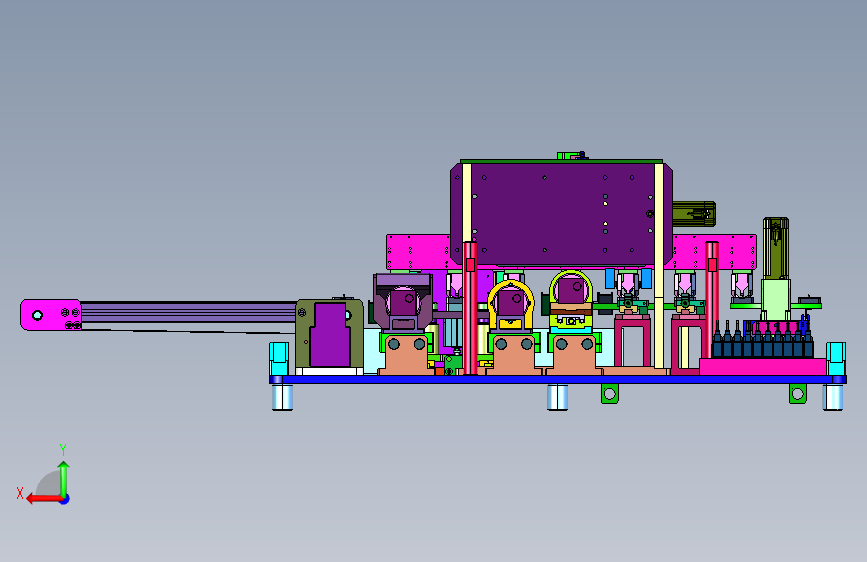Screen dimensions: 867x562
Task: Pick the left red vertical post
Action: point(470,308)
